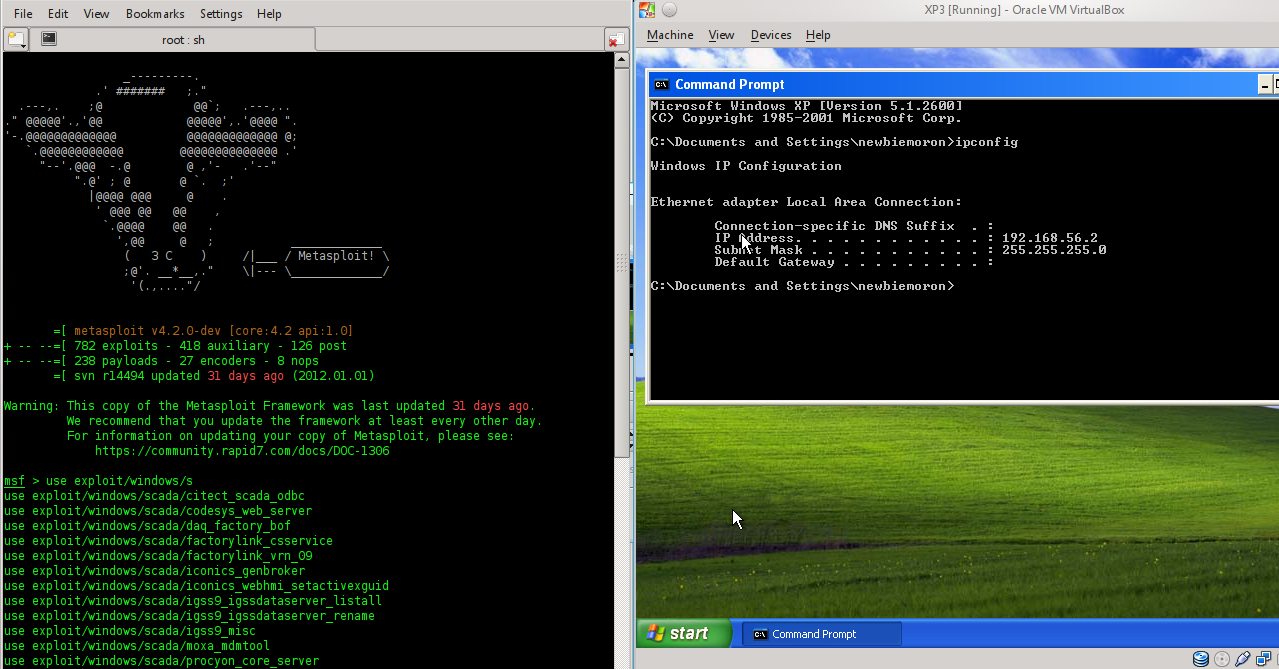Click 'procyon_core_server' exploit line
This screenshot has width=1279, height=669.
tap(161, 661)
